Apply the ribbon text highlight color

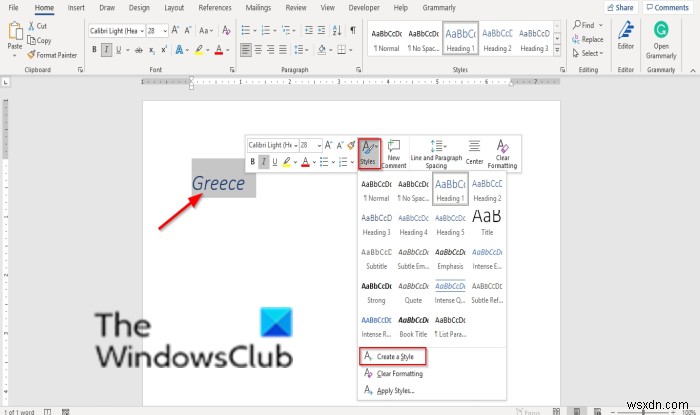pos(199,50)
